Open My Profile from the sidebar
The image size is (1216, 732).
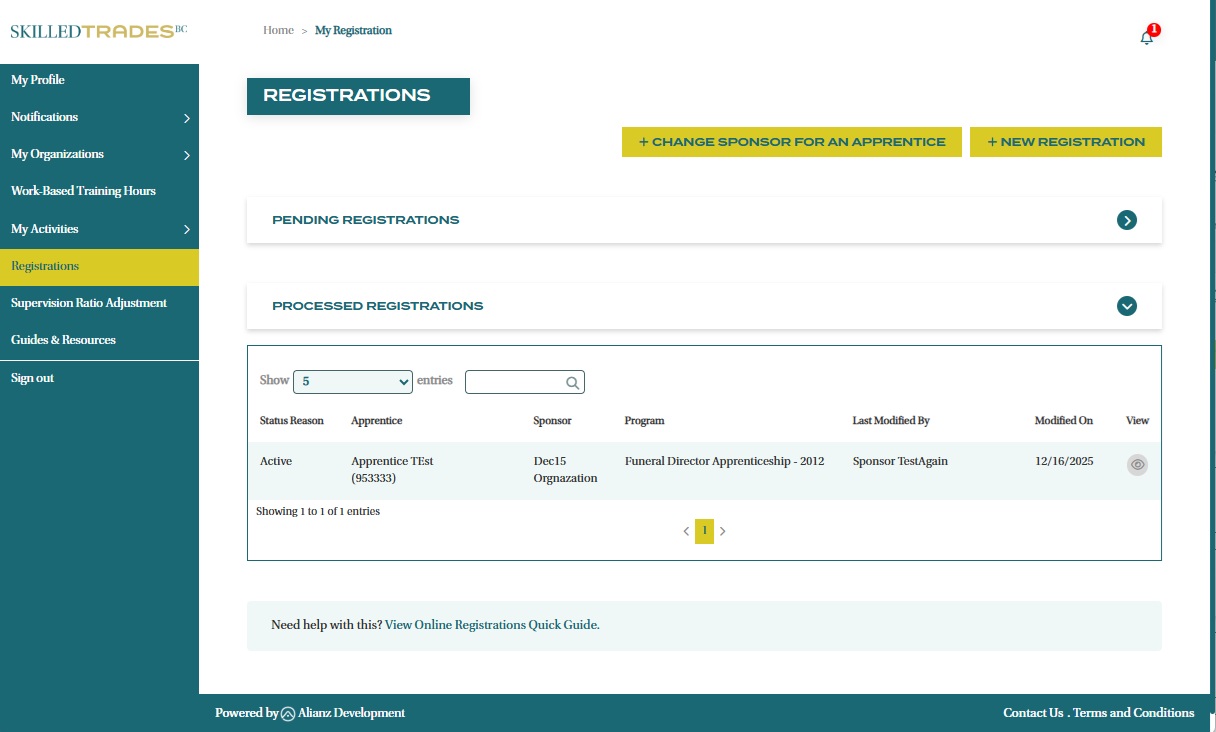(x=38, y=80)
